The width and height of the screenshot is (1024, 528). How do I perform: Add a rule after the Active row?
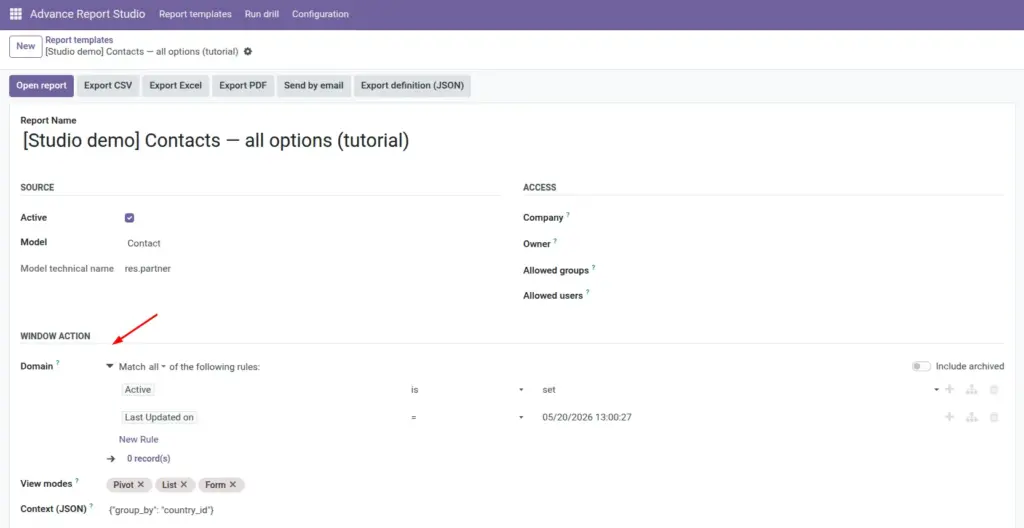pos(950,389)
